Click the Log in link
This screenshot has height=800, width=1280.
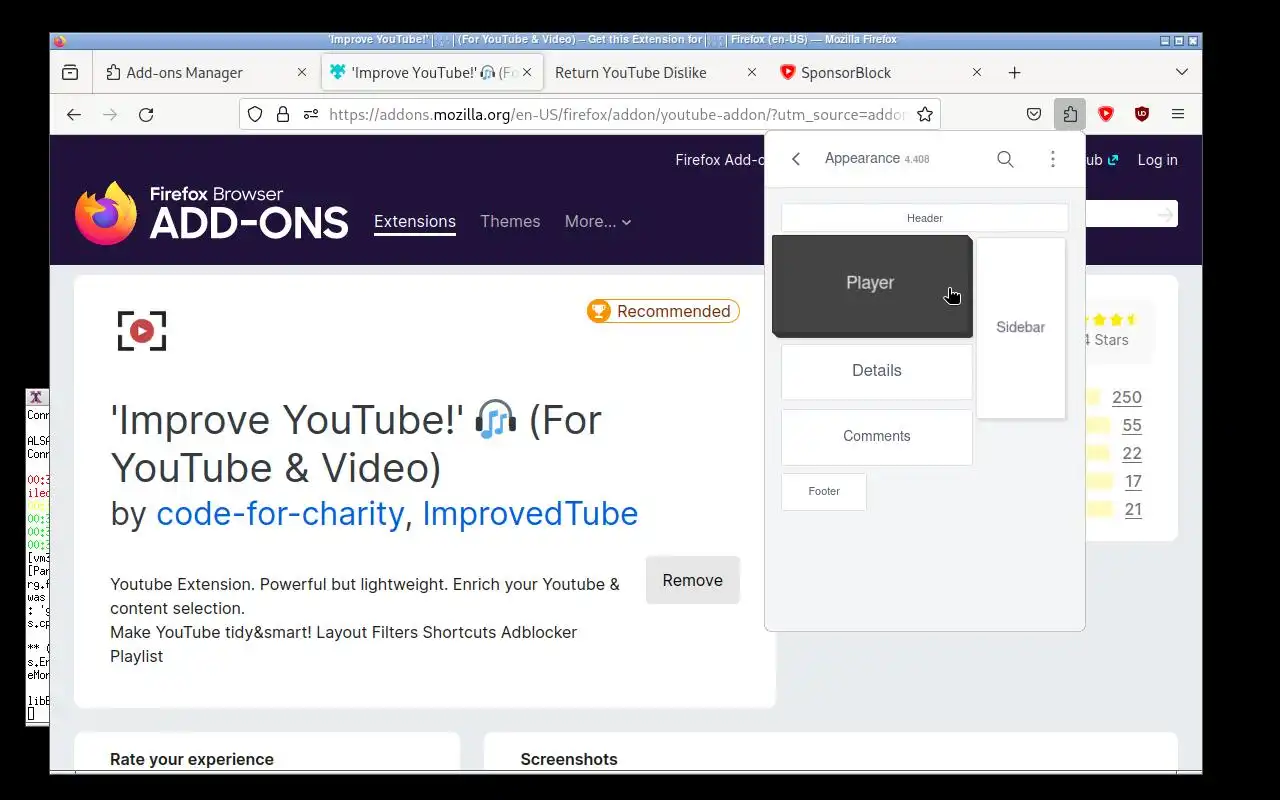coord(1157,160)
